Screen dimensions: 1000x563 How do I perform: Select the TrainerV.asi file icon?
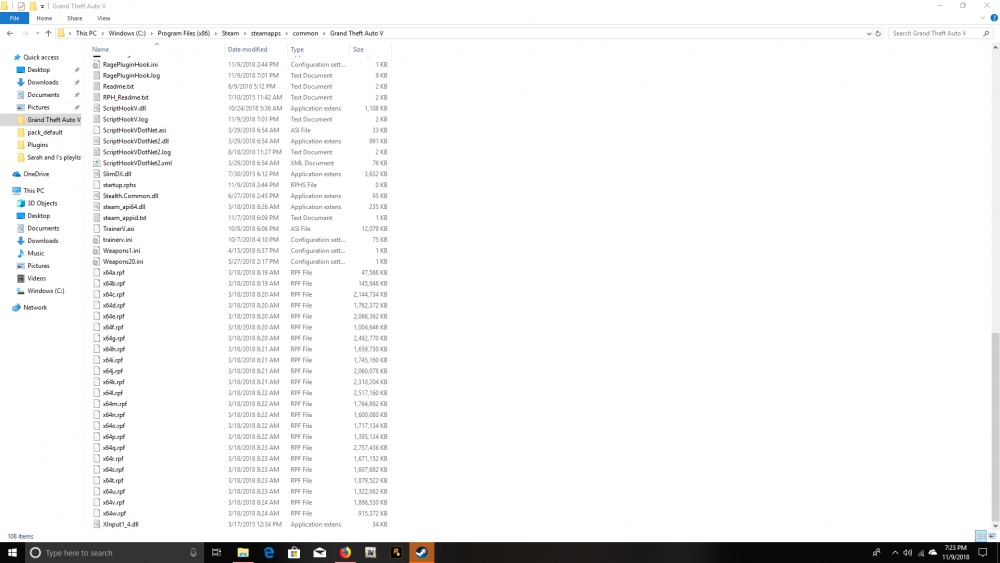96,229
